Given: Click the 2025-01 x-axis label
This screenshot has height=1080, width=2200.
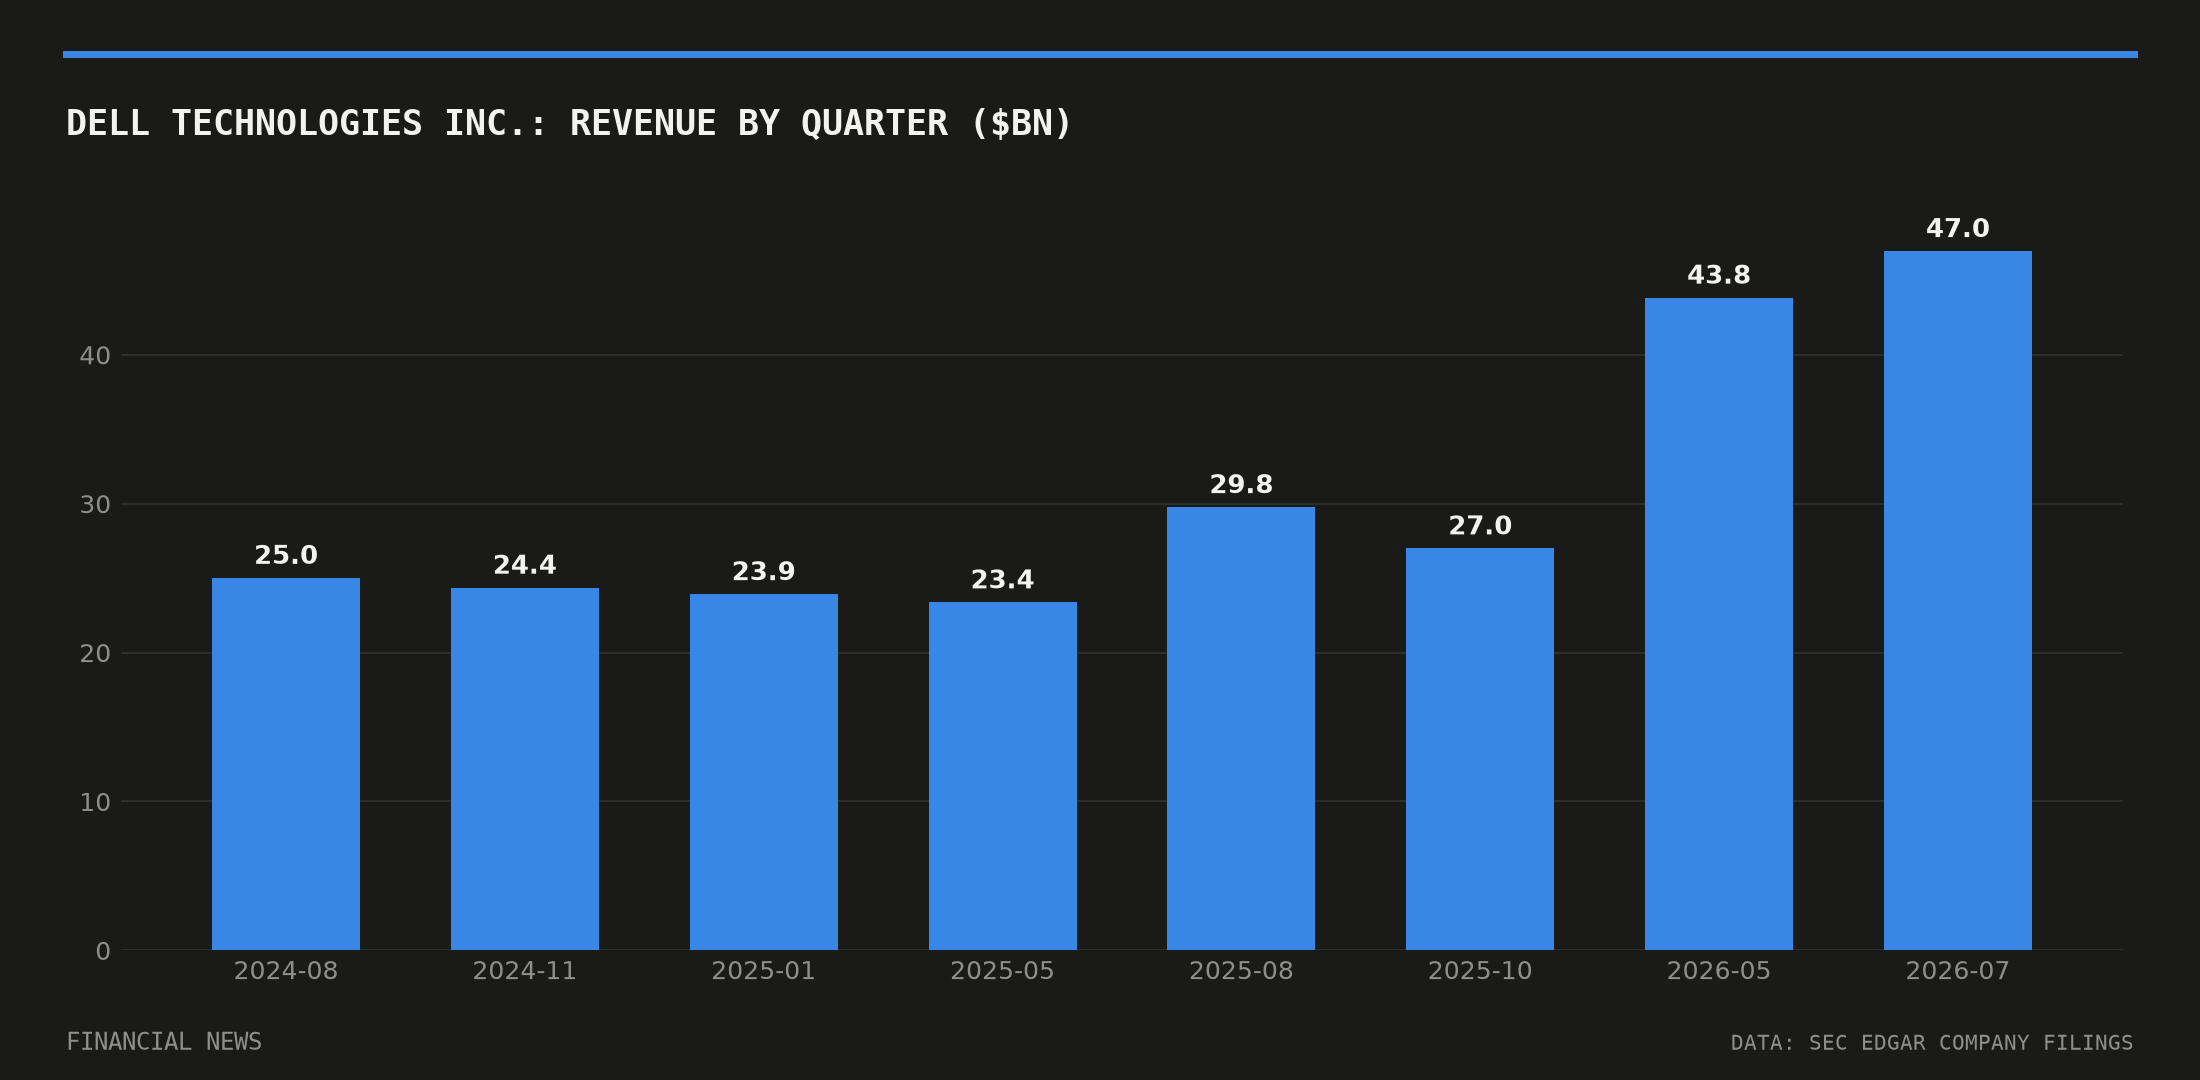Looking at the screenshot, I should tap(764, 971).
